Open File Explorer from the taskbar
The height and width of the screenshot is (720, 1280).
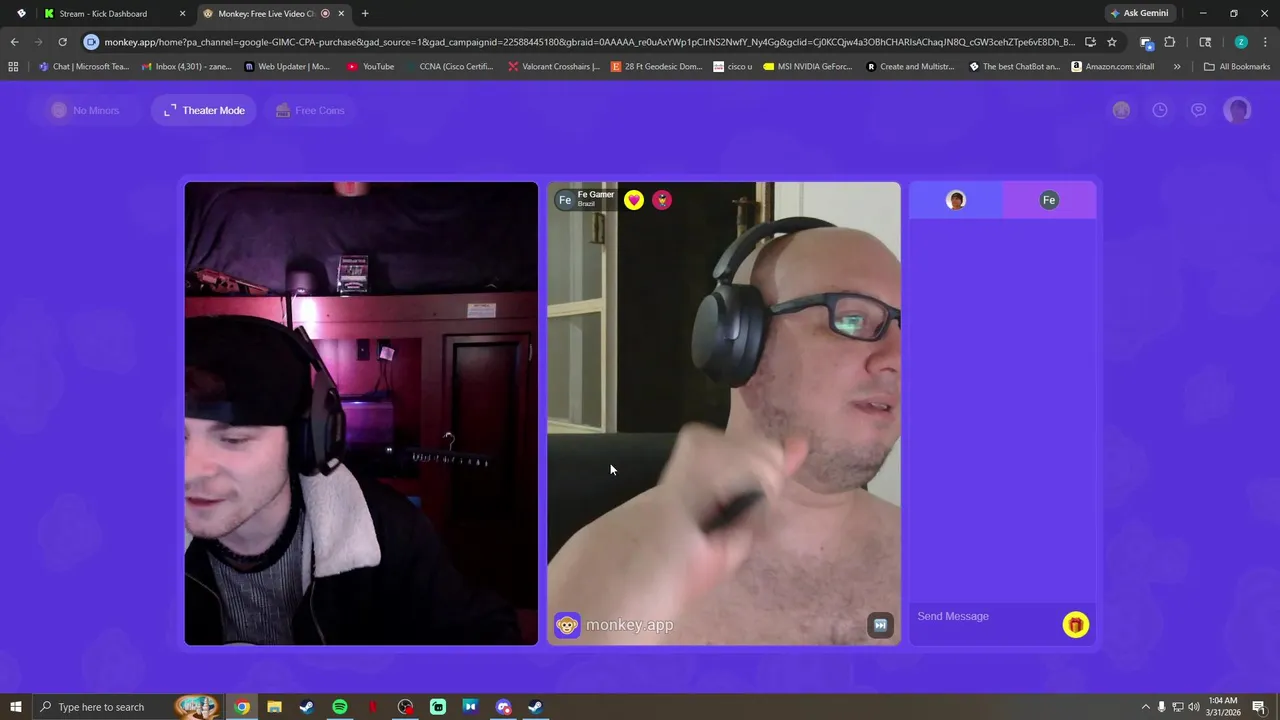[x=274, y=707]
